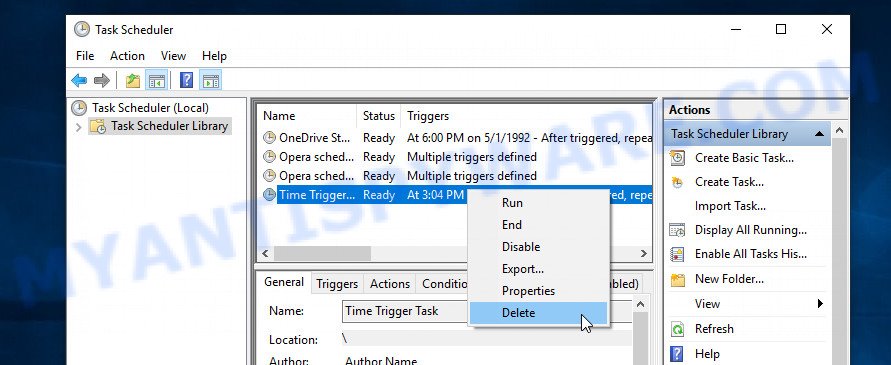The height and width of the screenshot is (365, 891).
Task: Switch to the Triggers tab
Action: pos(337,284)
